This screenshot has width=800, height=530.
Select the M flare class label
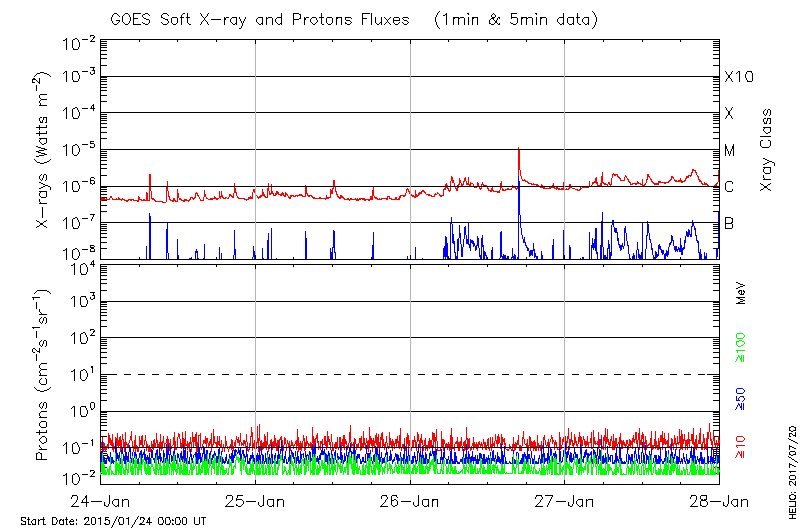point(730,151)
